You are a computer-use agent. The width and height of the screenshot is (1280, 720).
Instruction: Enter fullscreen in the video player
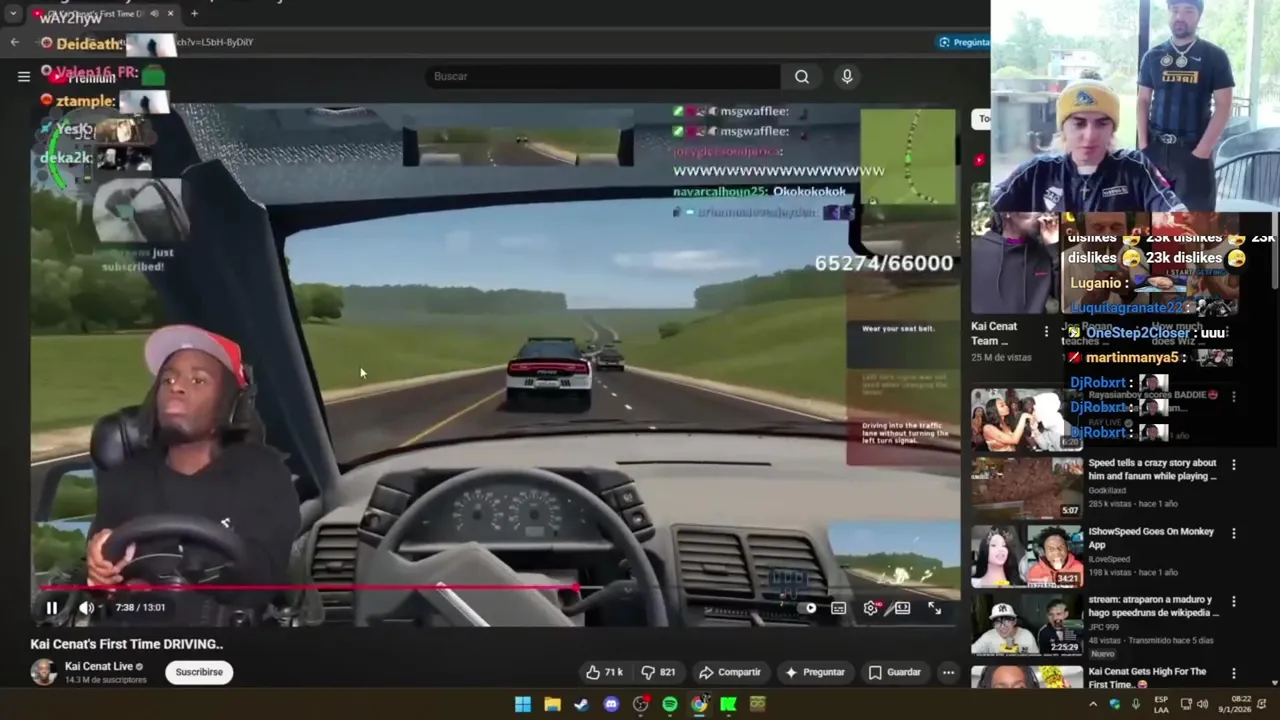[934, 608]
